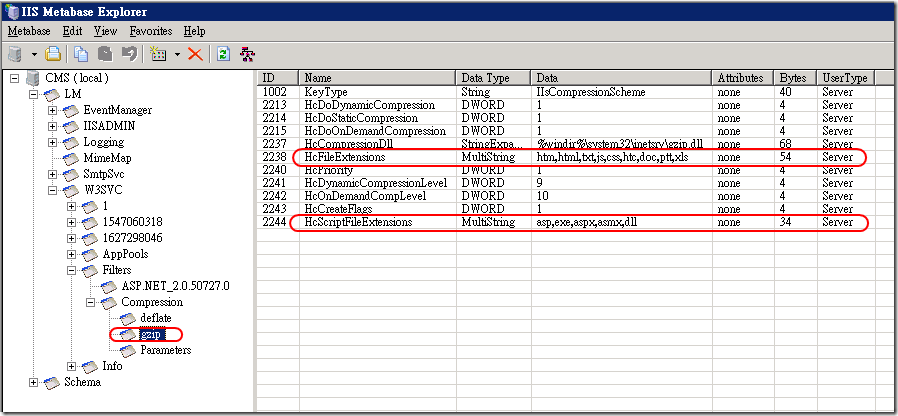Click the copy toolbar icon

click(81, 53)
